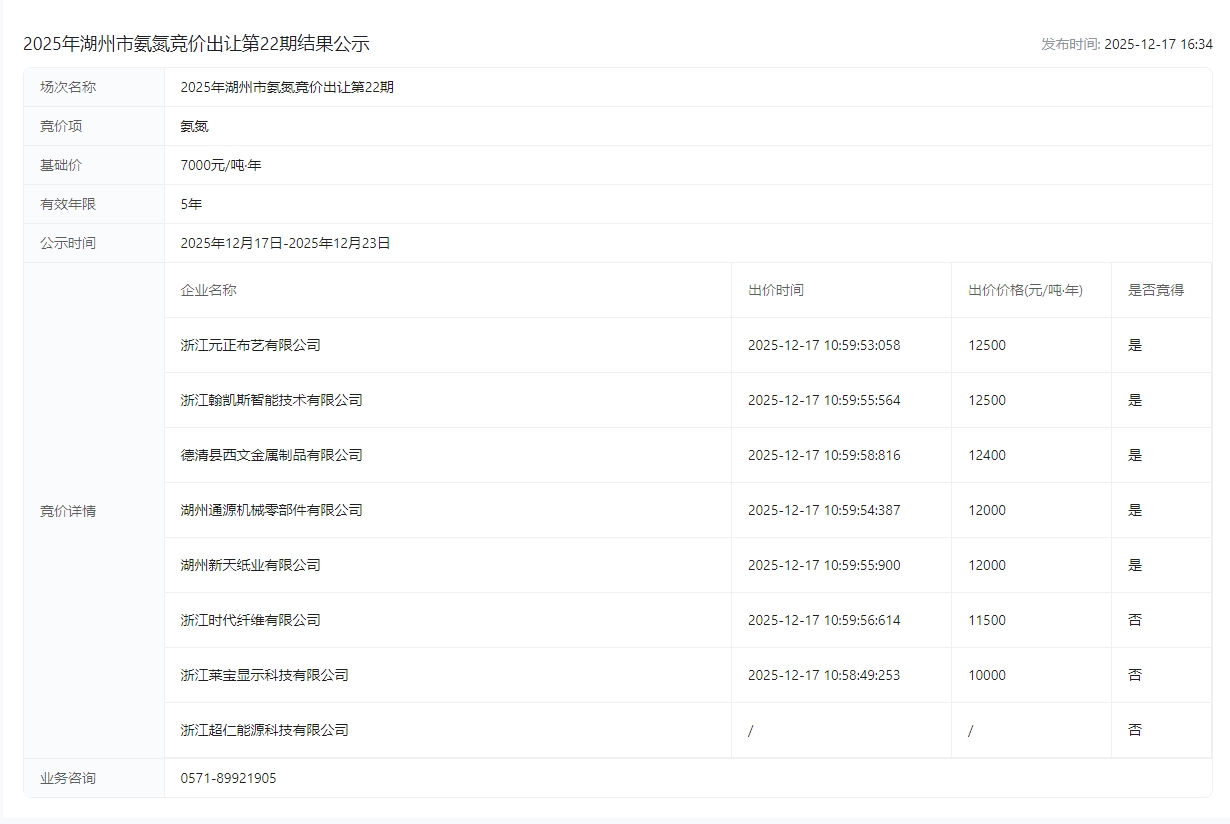Select company 湖州新天纸业有限公司
The height and width of the screenshot is (824, 1230).
click(x=250, y=565)
